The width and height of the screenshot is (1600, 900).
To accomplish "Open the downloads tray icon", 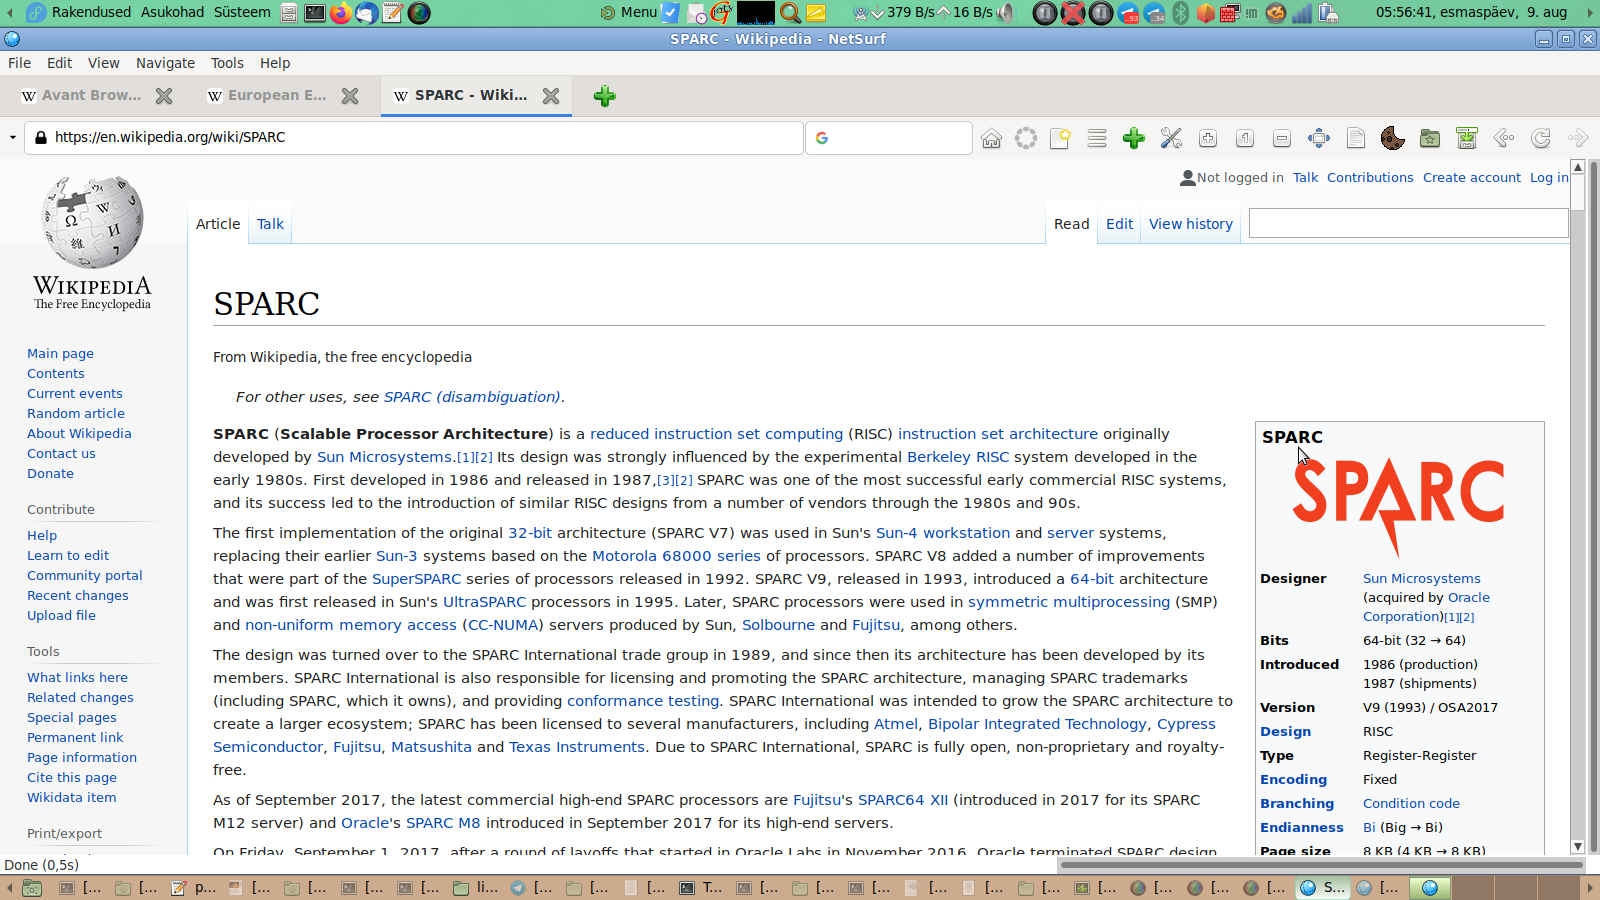I will pos(1467,138).
